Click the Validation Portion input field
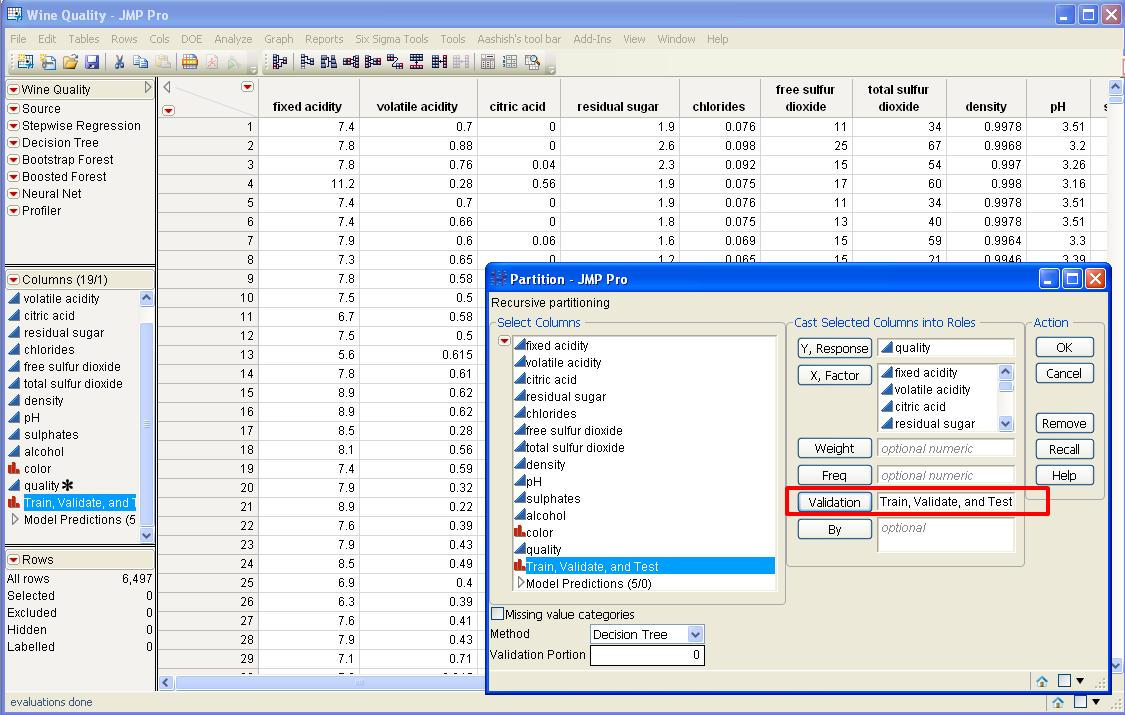The height and width of the screenshot is (715, 1125). pos(647,655)
